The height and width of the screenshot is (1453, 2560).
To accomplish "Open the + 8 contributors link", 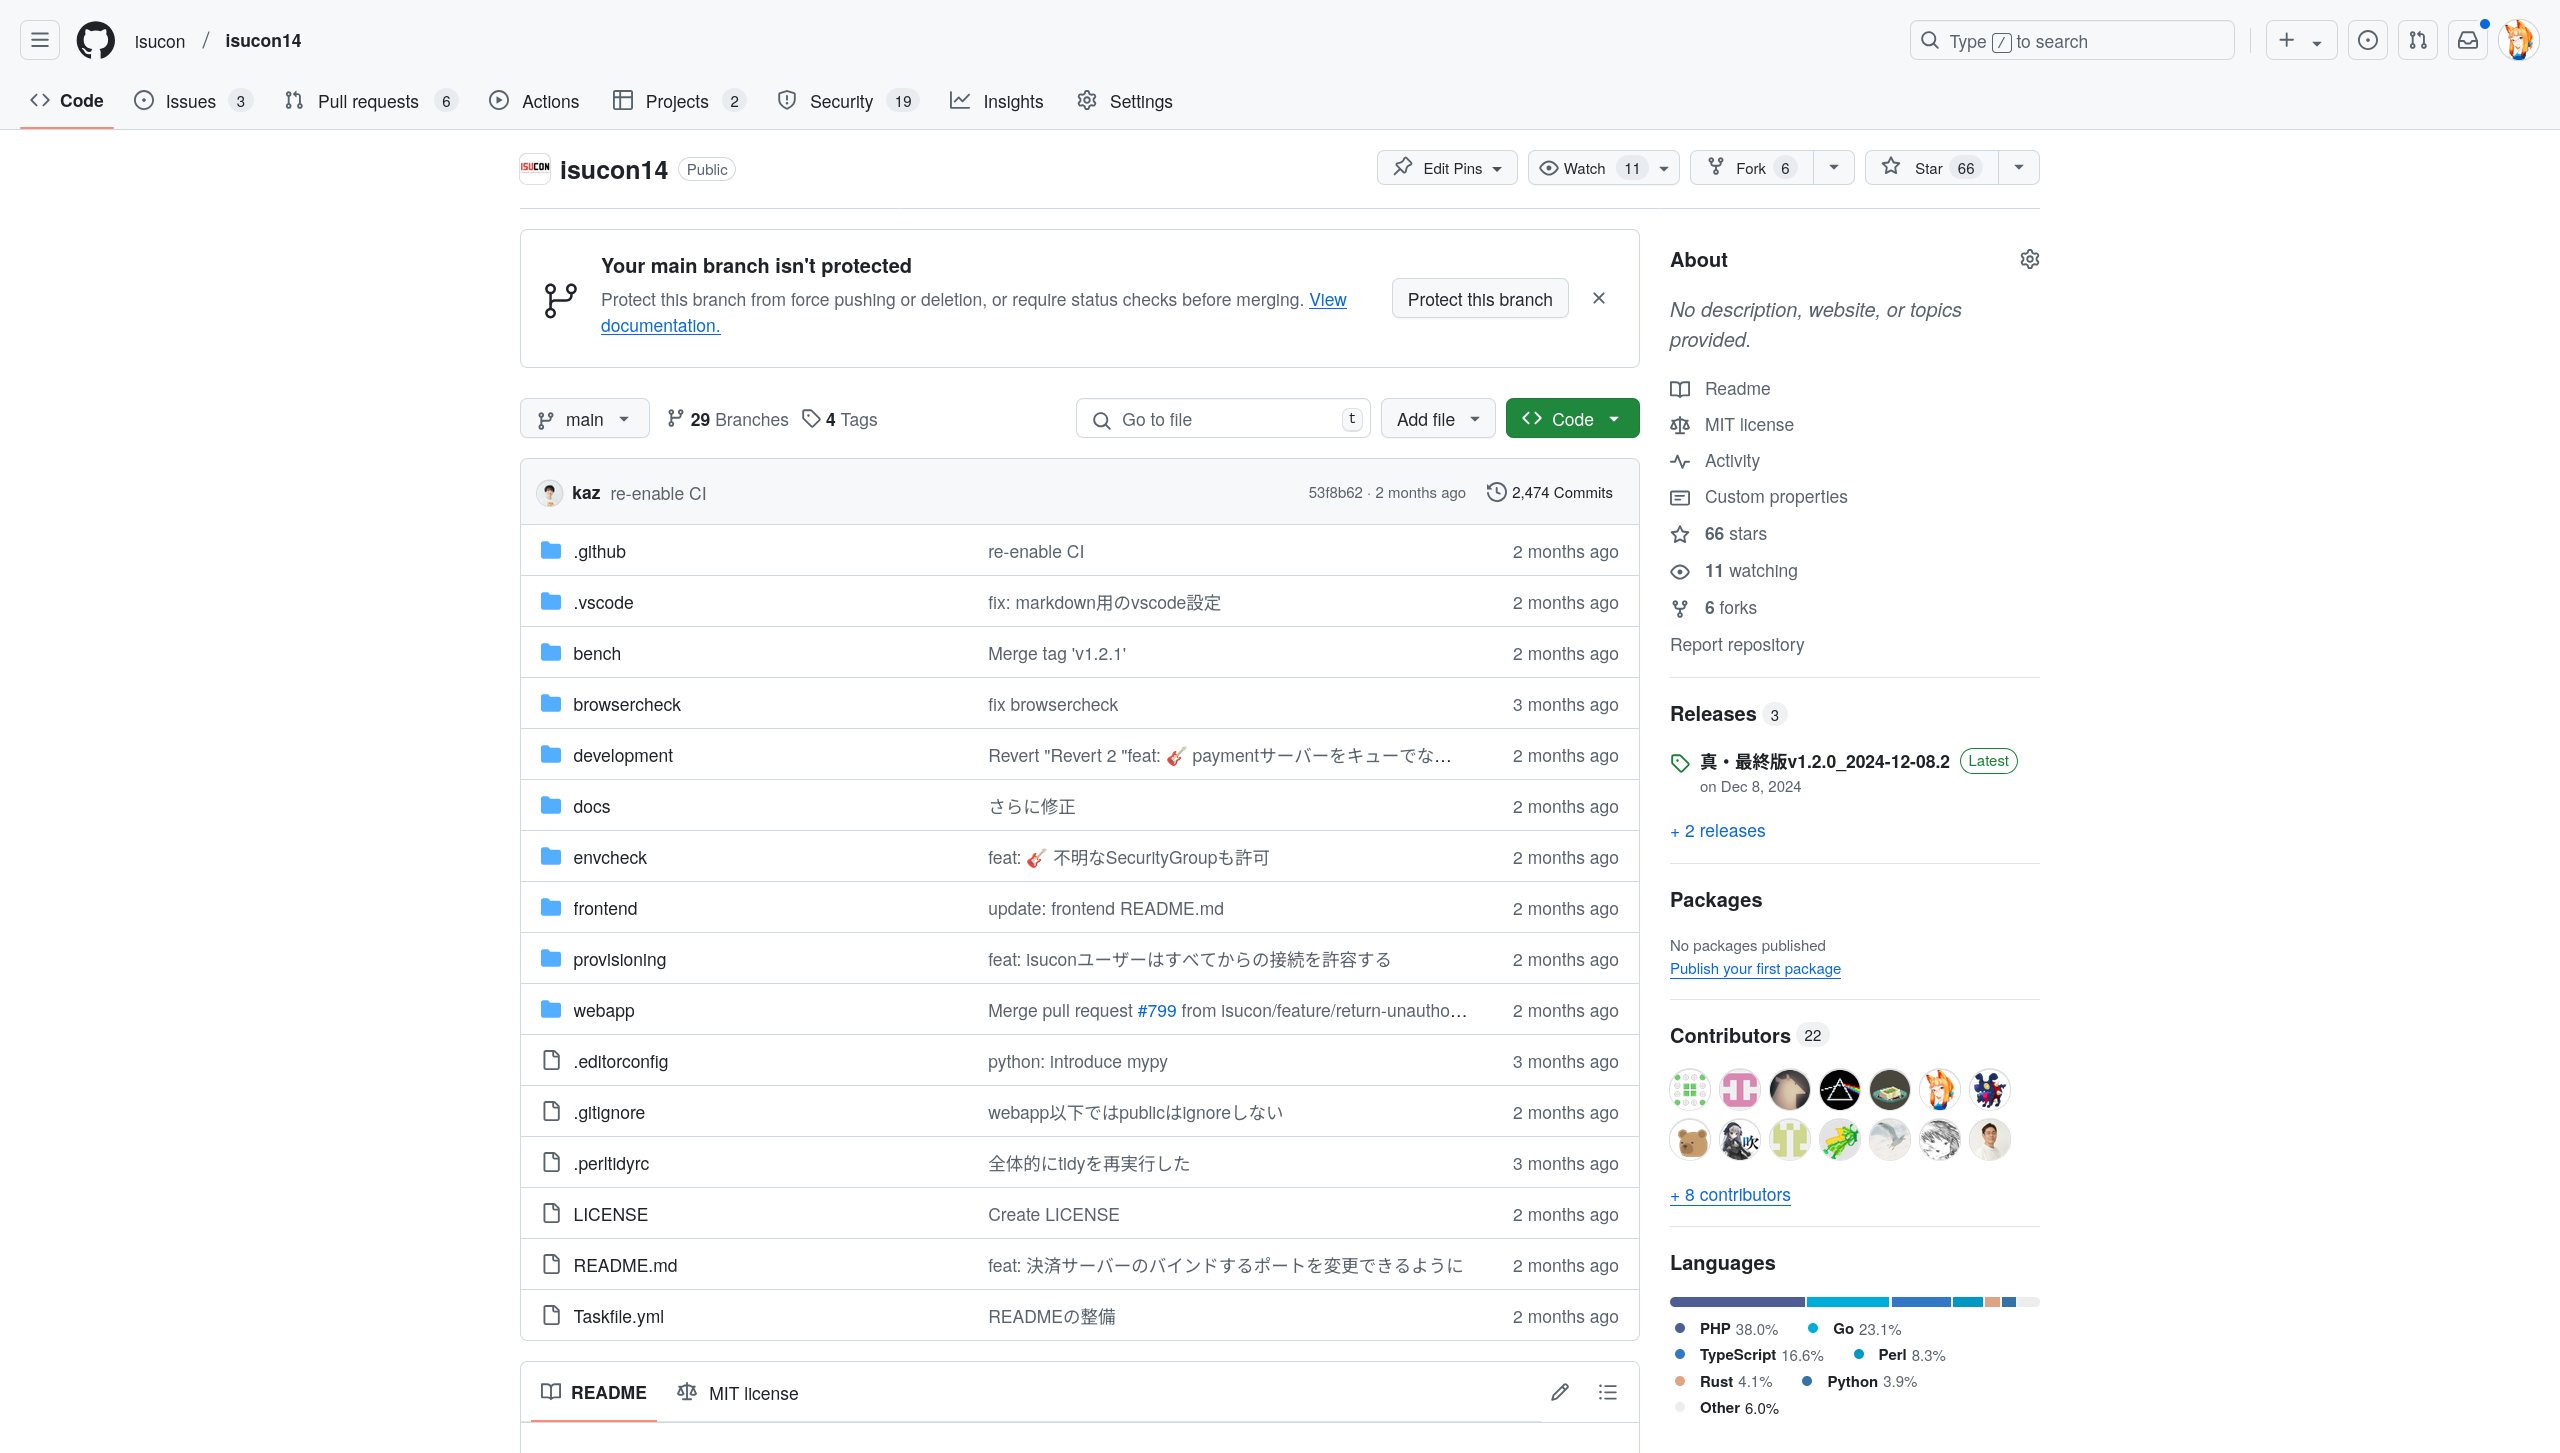I will point(1730,1195).
